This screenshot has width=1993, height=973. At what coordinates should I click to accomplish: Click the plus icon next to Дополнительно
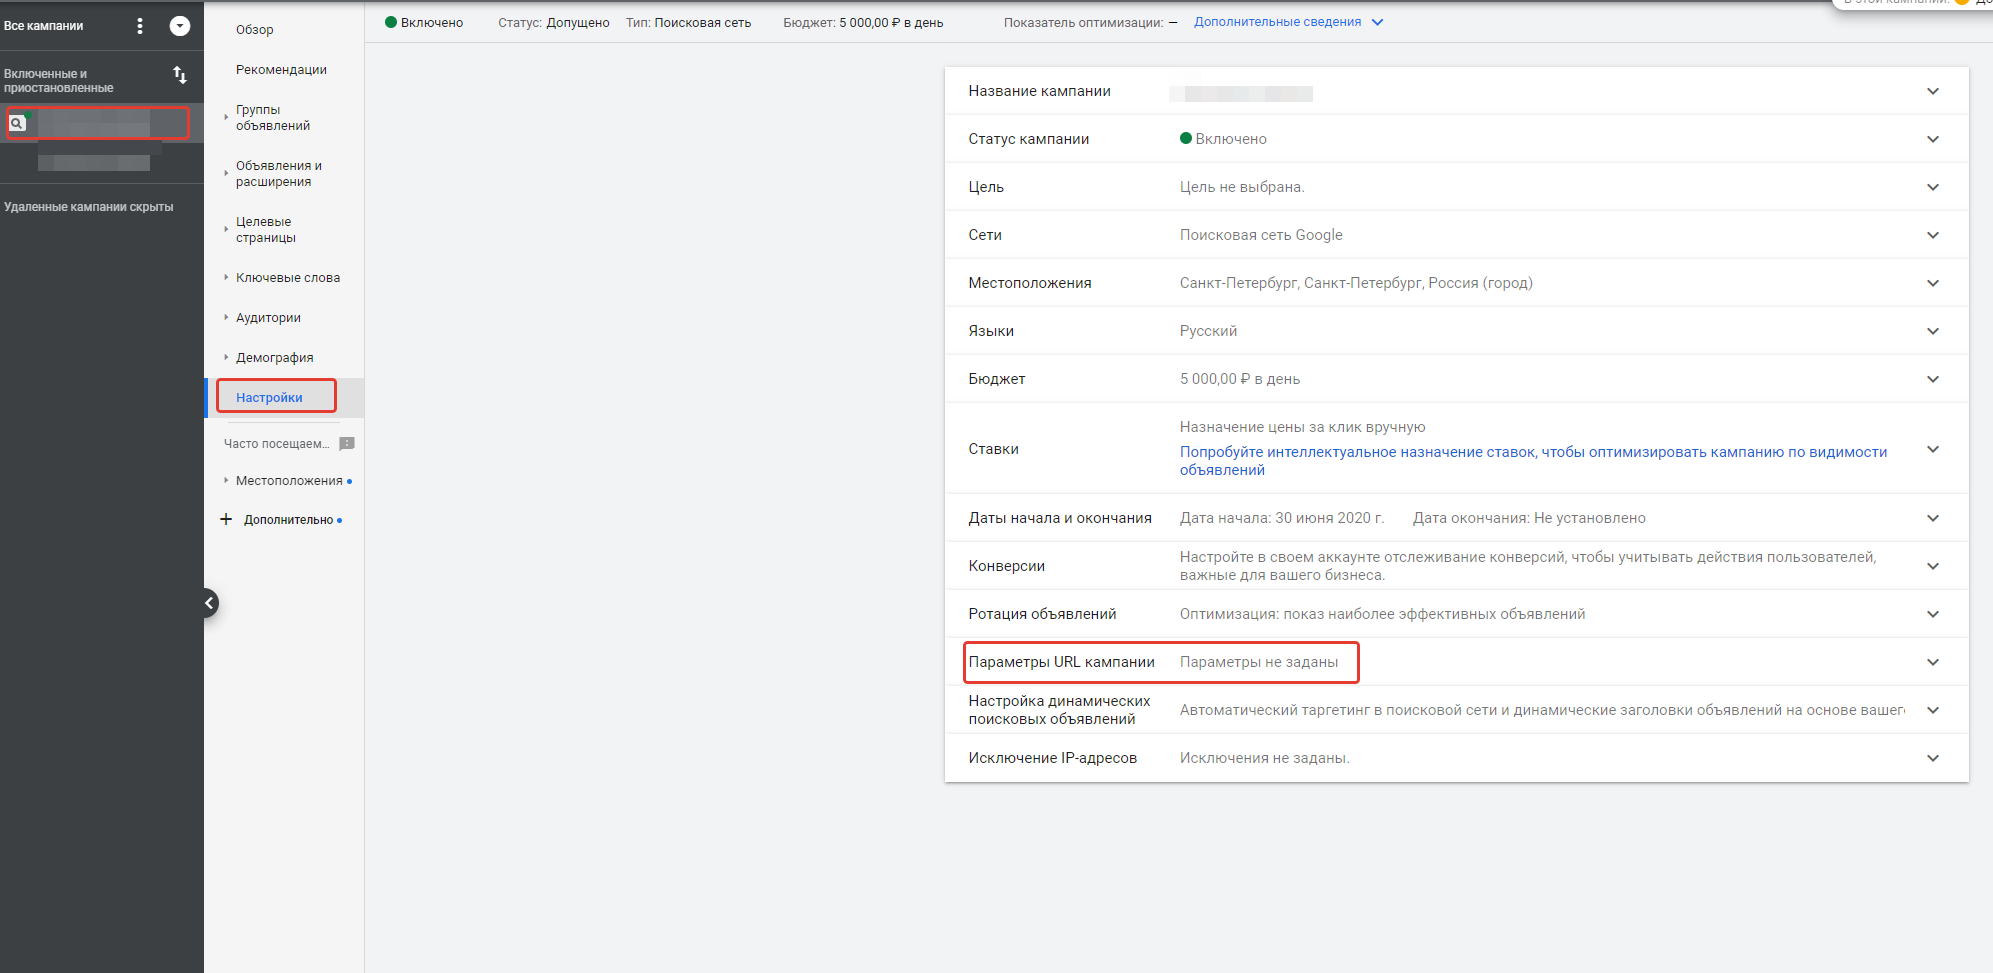pos(226,519)
